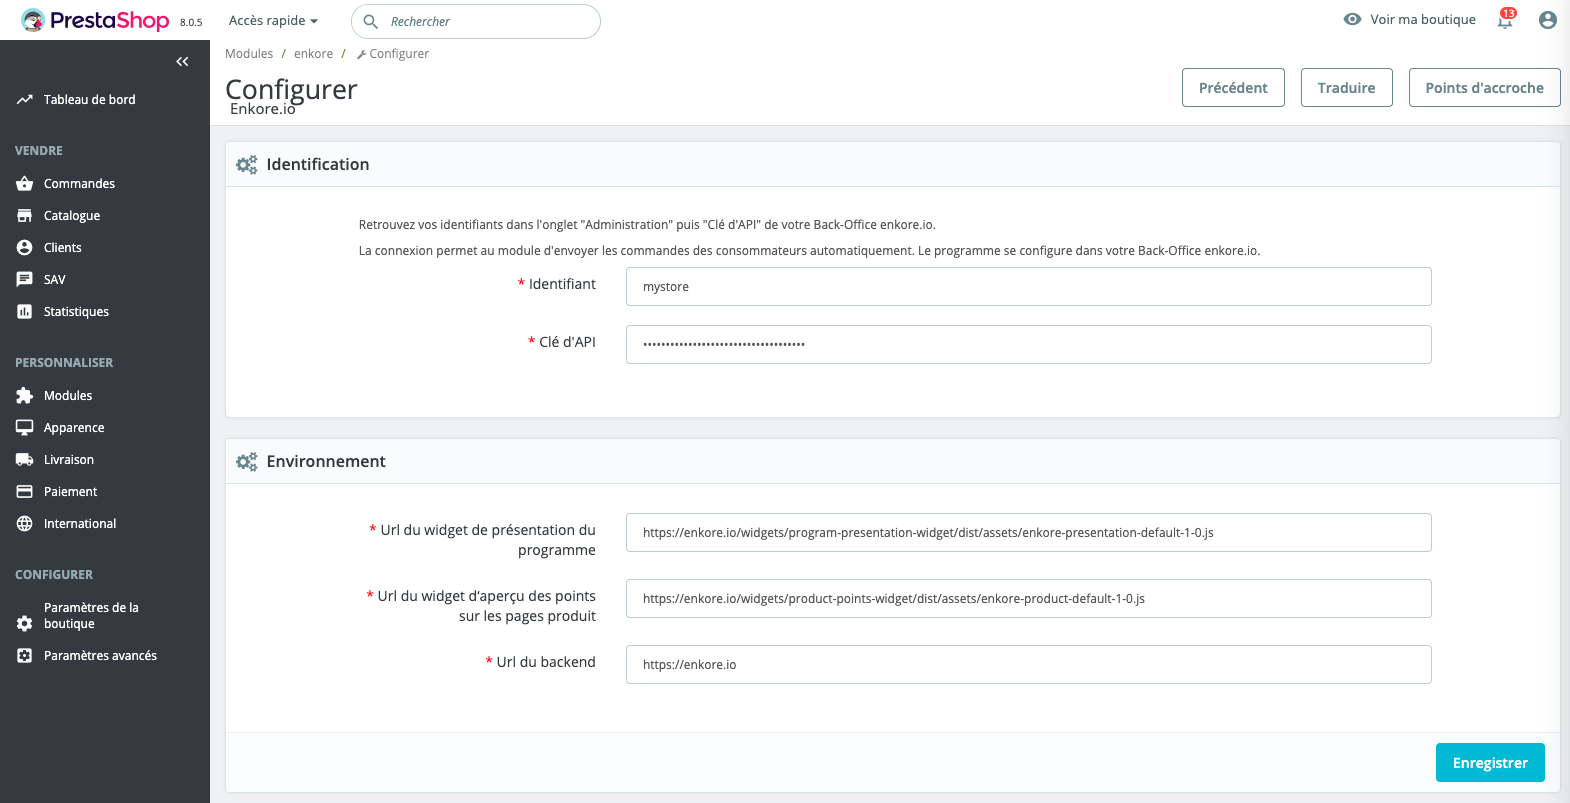
Task: Click the Environnement section gears icon
Action: (246, 462)
